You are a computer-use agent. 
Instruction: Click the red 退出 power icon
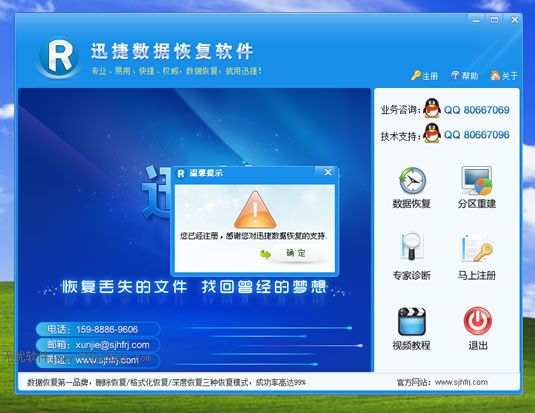477,321
